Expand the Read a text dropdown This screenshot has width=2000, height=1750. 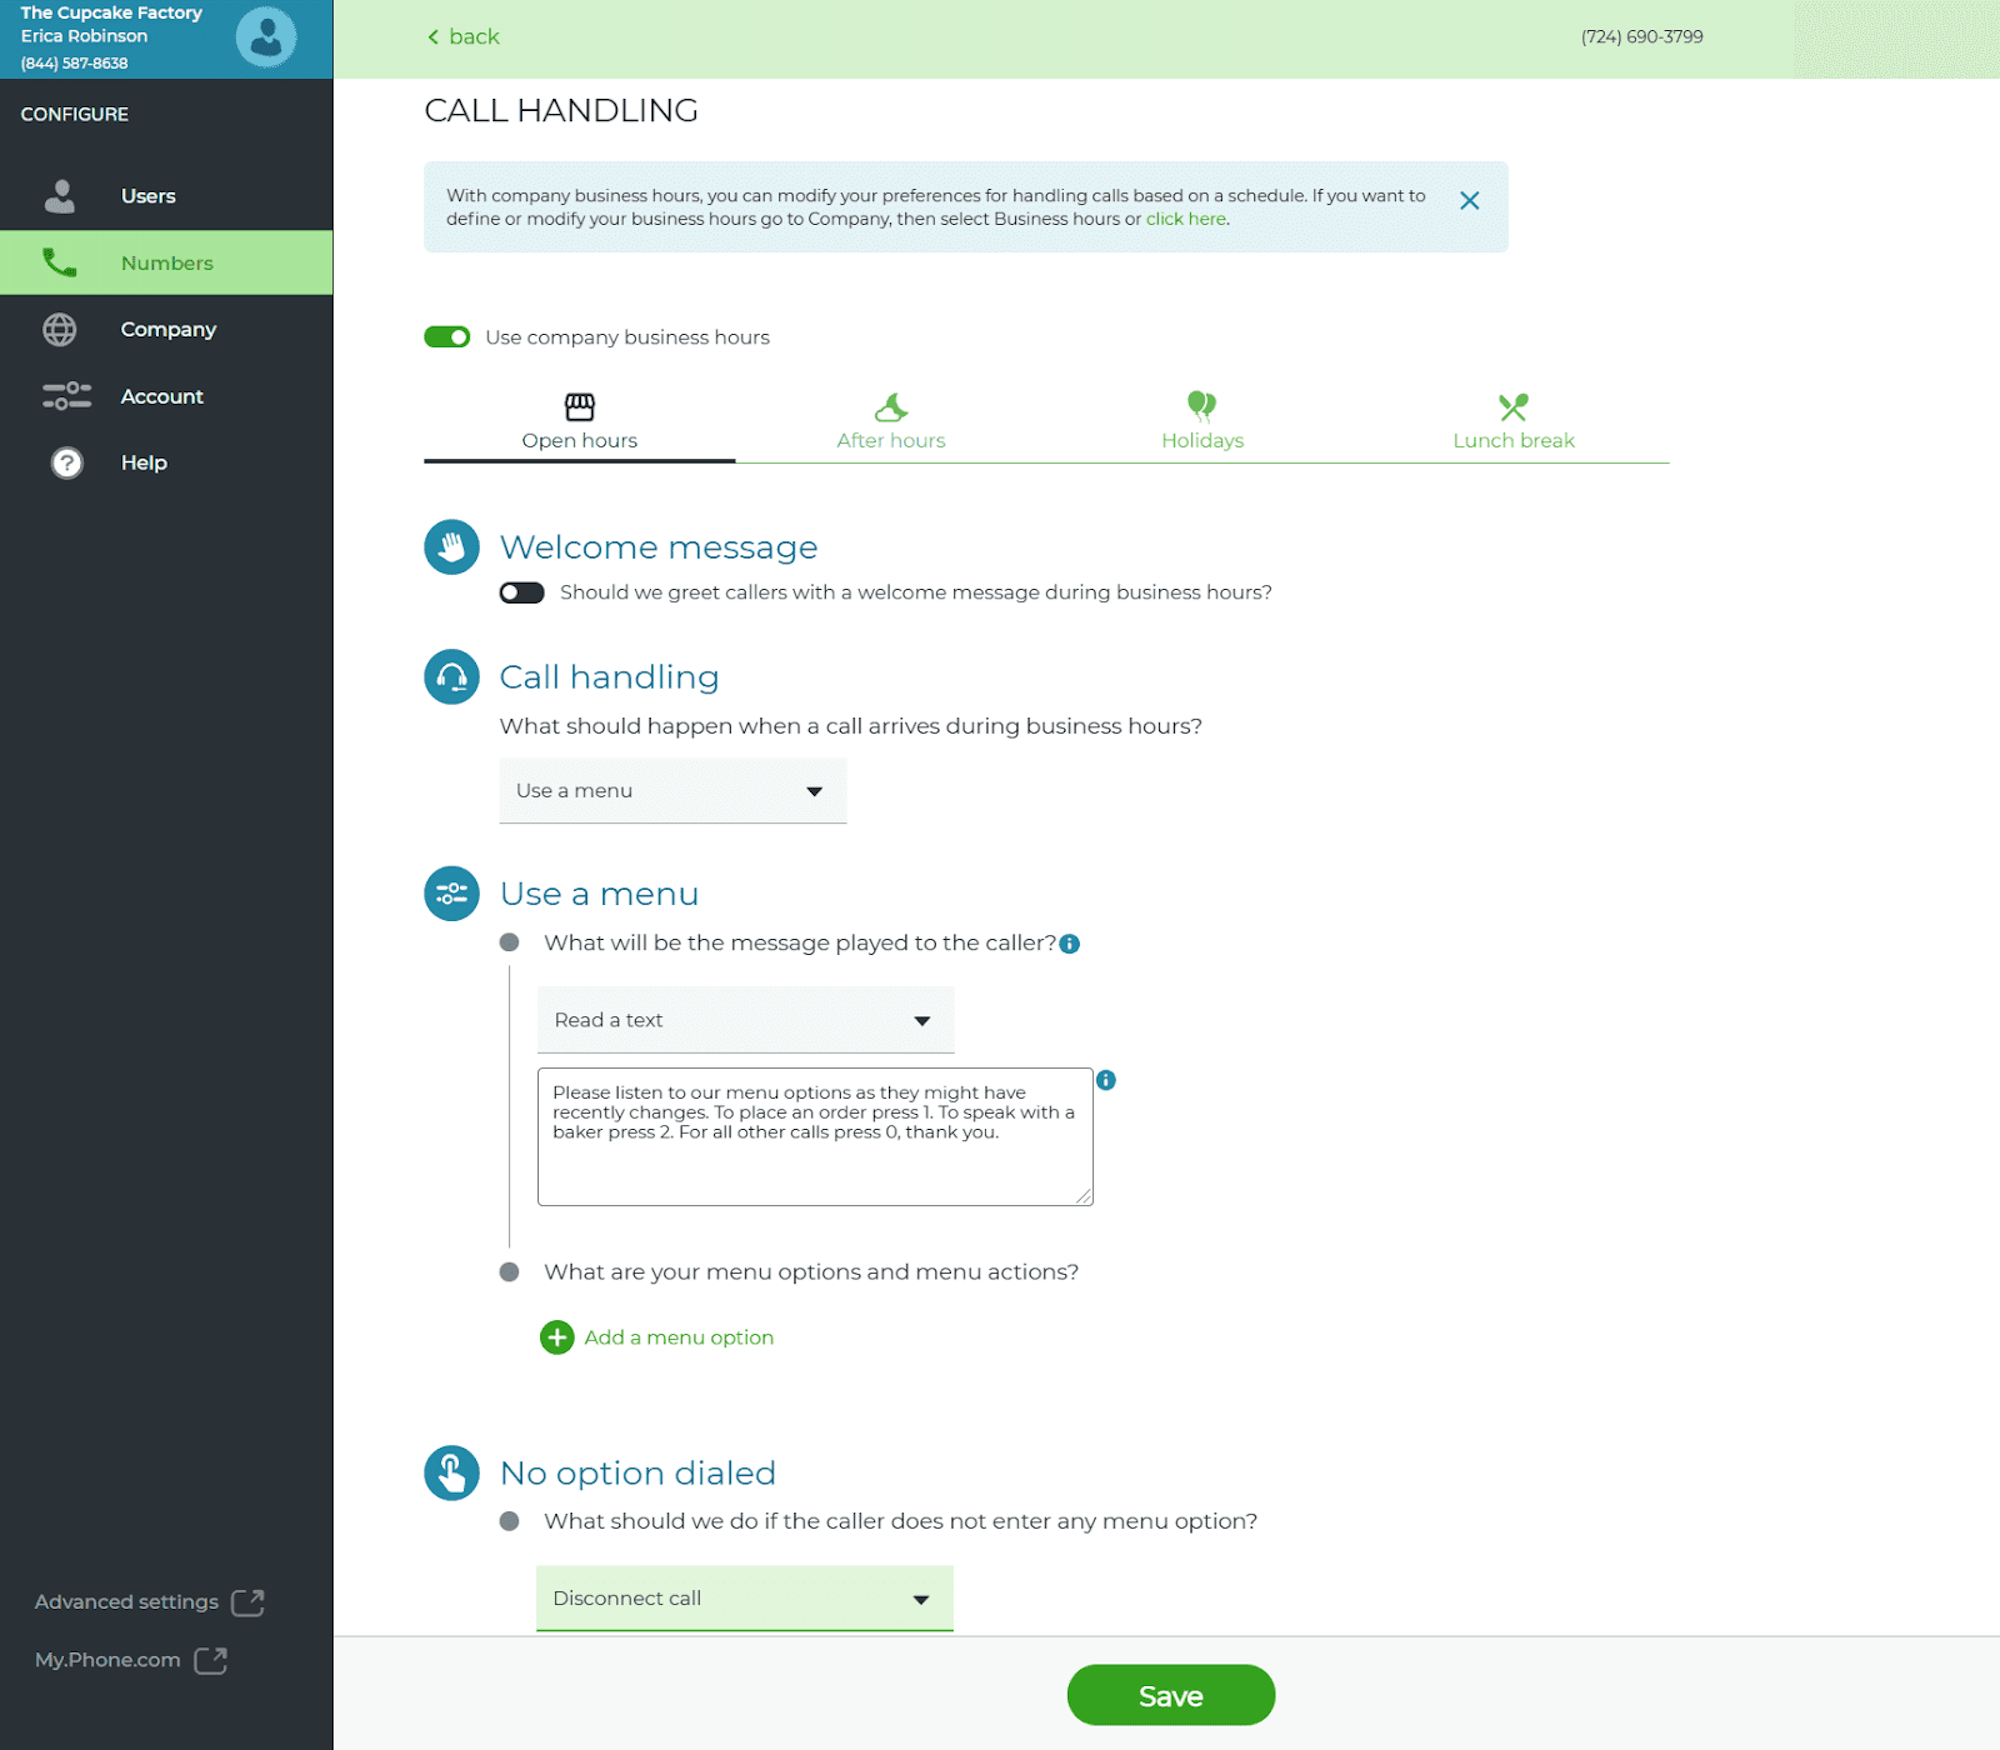coord(745,1020)
